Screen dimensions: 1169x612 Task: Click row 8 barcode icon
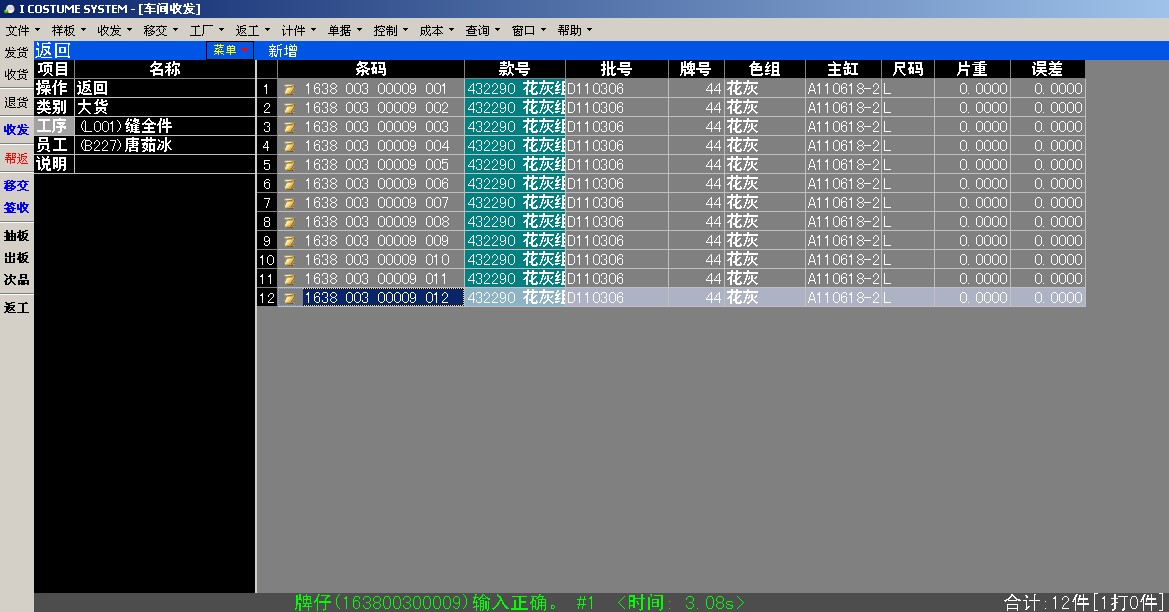[289, 222]
